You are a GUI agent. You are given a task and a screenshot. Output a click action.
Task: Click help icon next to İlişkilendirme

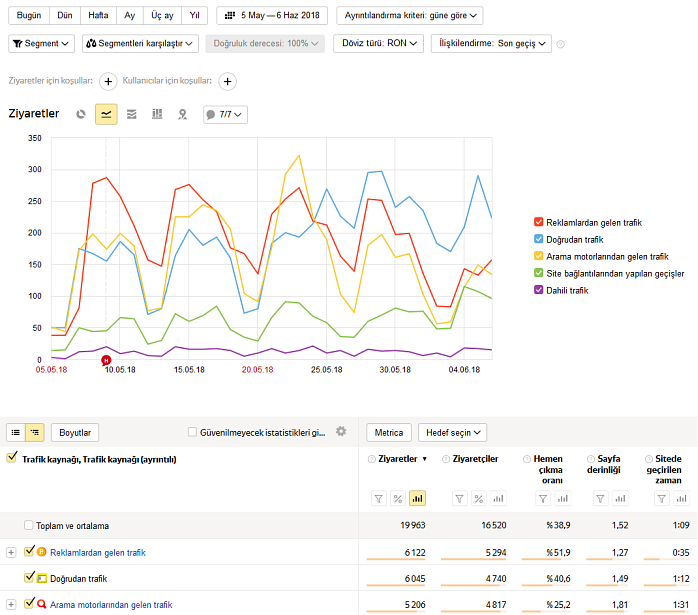tap(561, 44)
